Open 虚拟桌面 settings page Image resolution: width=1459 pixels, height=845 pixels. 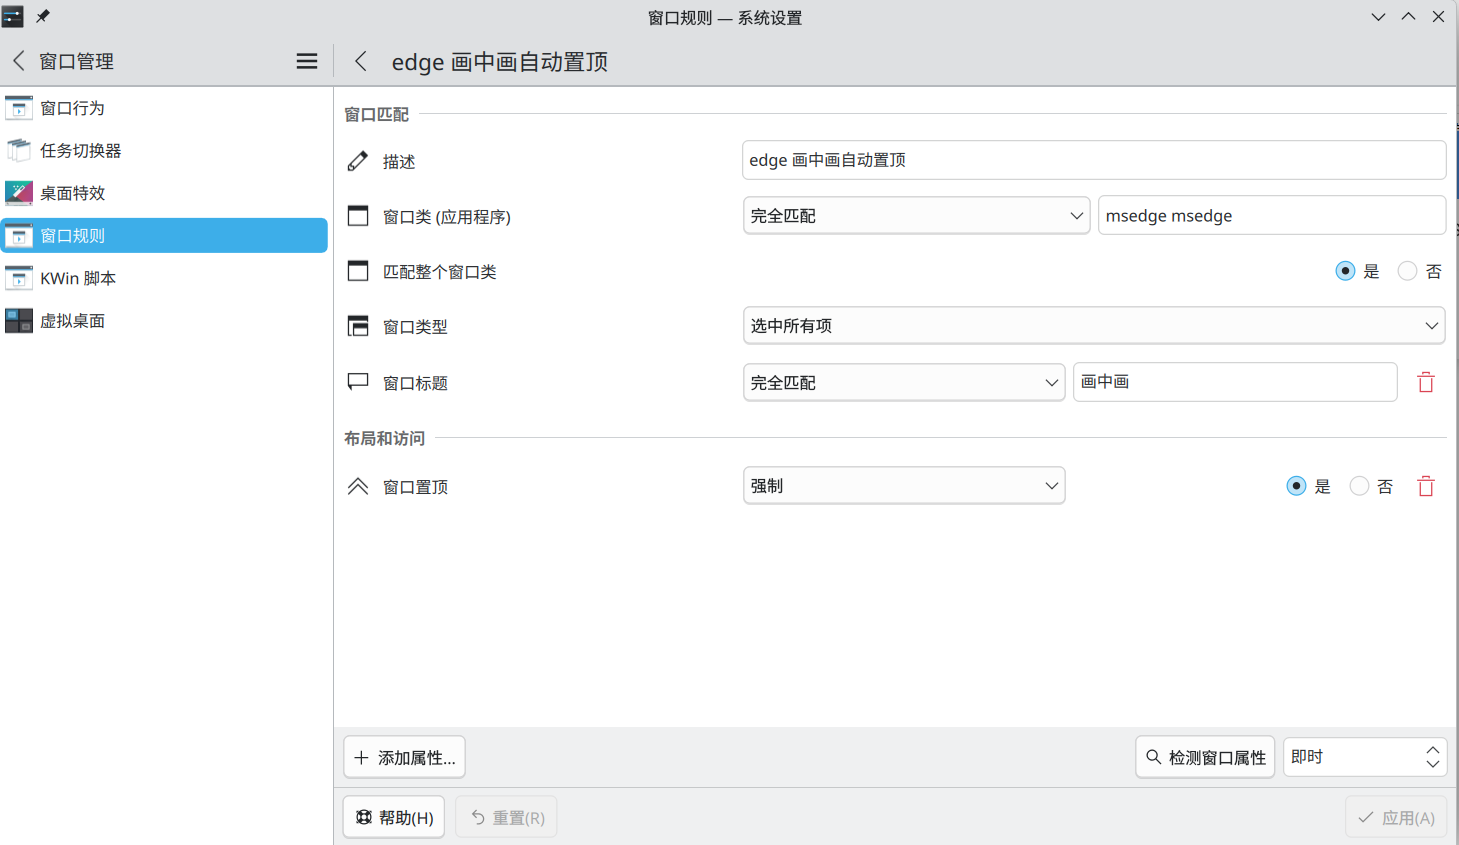pos(165,320)
